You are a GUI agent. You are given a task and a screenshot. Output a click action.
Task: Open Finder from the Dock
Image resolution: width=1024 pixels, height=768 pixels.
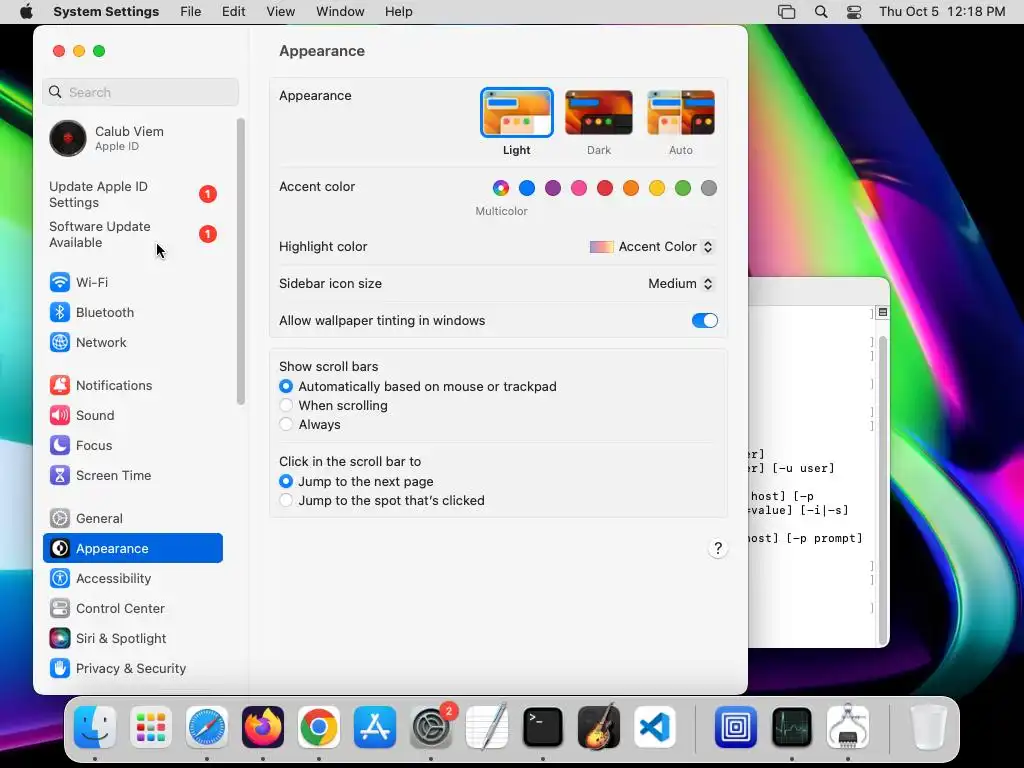click(x=95, y=727)
